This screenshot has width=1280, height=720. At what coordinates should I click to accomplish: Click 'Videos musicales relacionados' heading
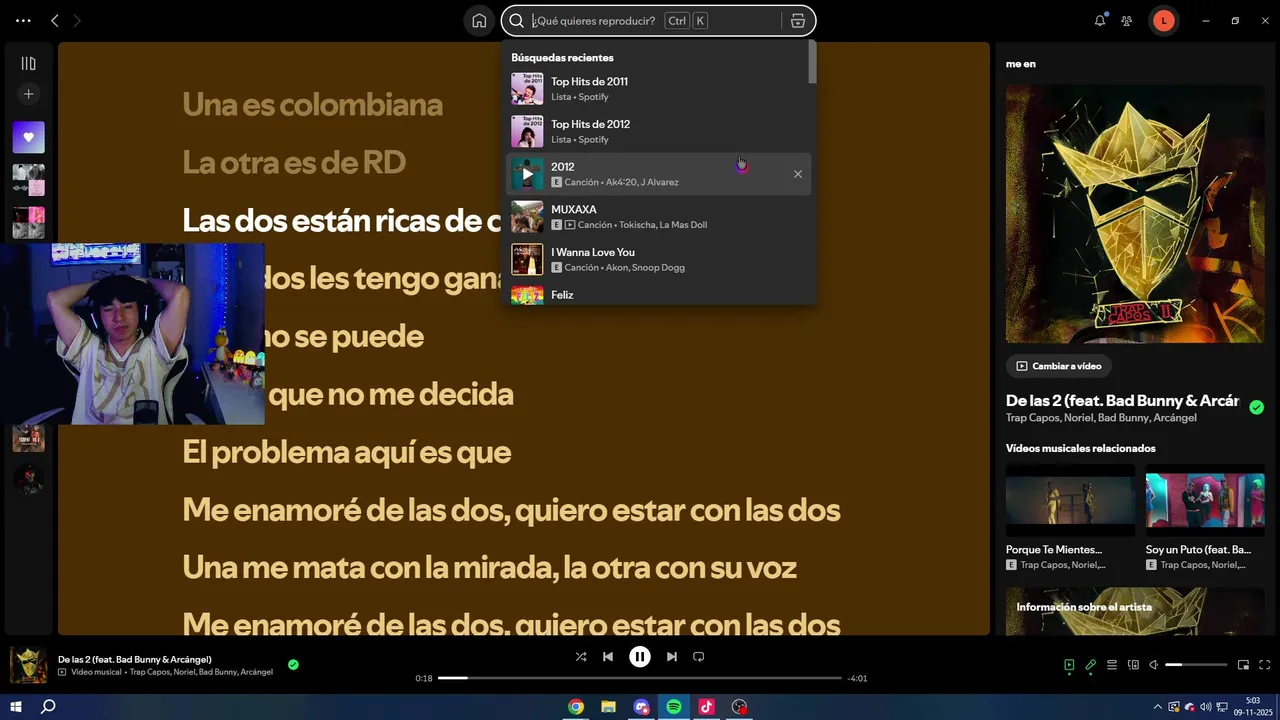1081,448
